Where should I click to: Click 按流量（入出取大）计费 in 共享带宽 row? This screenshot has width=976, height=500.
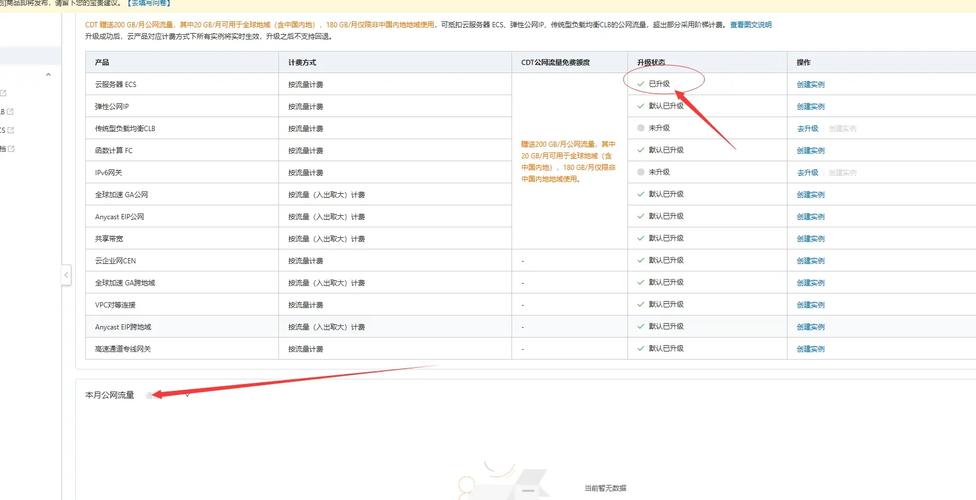click(326, 238)
